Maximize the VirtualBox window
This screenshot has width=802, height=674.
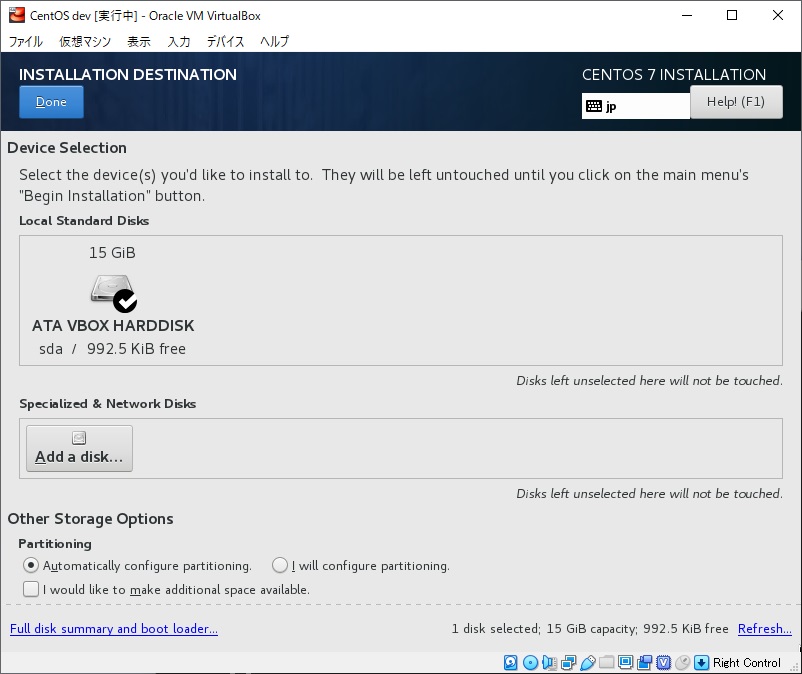click(732, 15)
